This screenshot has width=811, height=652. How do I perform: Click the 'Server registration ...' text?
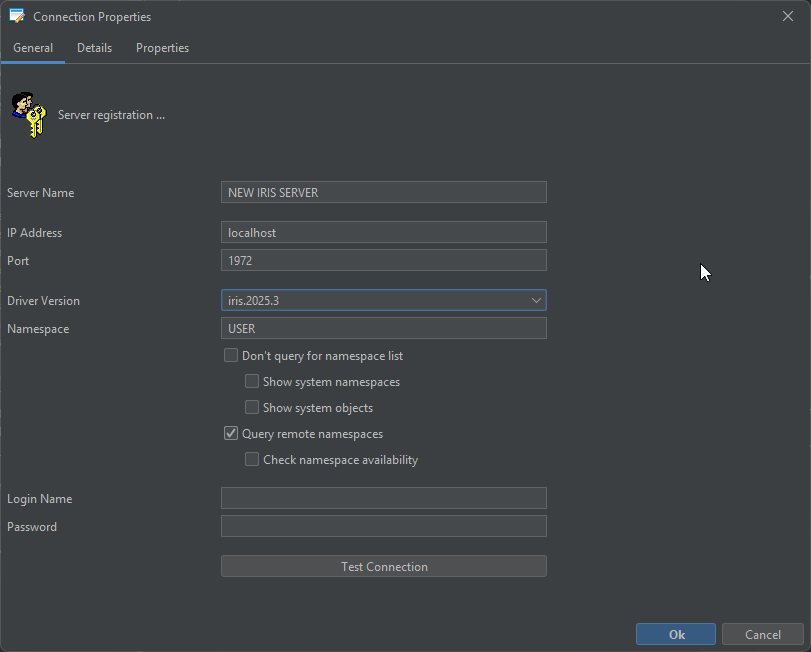tap(111, 115)
